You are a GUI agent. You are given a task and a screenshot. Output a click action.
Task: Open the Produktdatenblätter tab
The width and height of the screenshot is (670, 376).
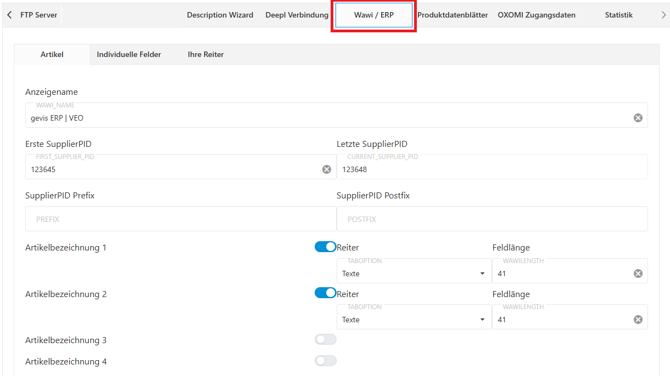point(453,15)
